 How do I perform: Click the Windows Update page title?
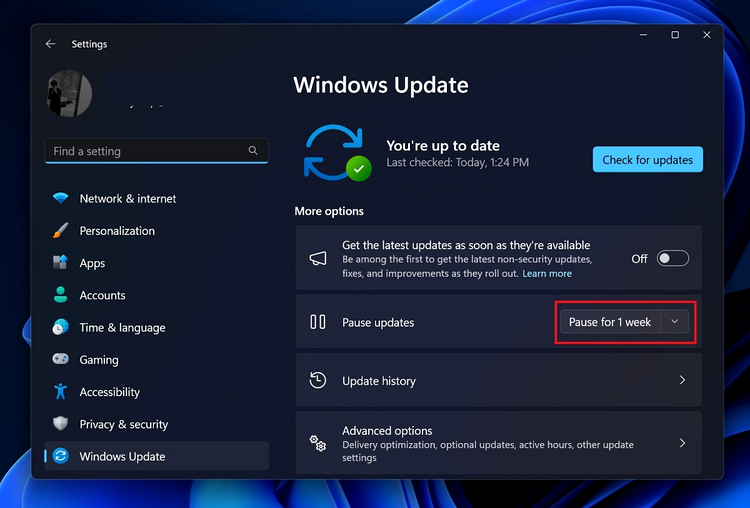(x=381, y=85)
